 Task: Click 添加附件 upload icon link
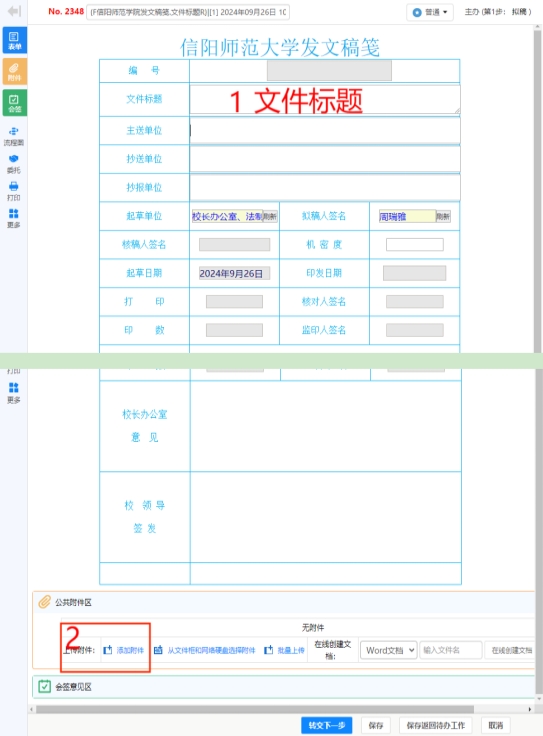124,650
